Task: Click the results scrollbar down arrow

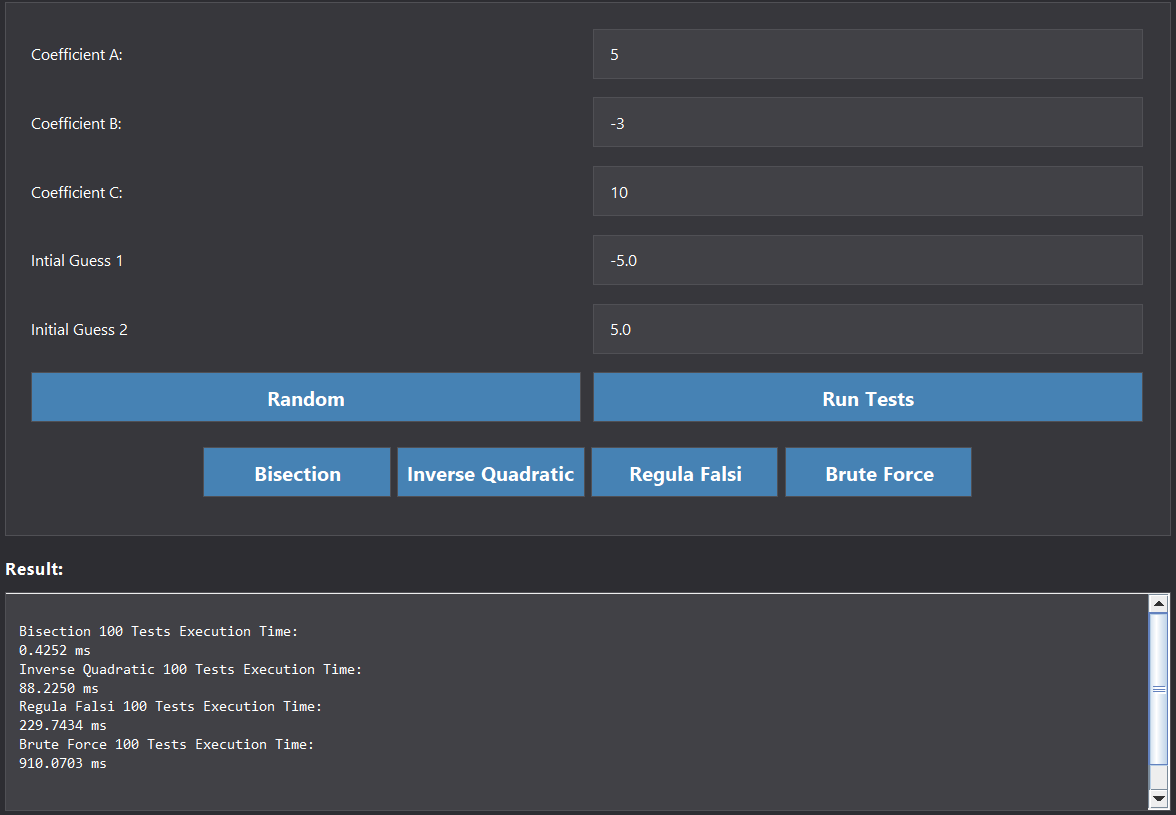Action: coord(1158,798)
